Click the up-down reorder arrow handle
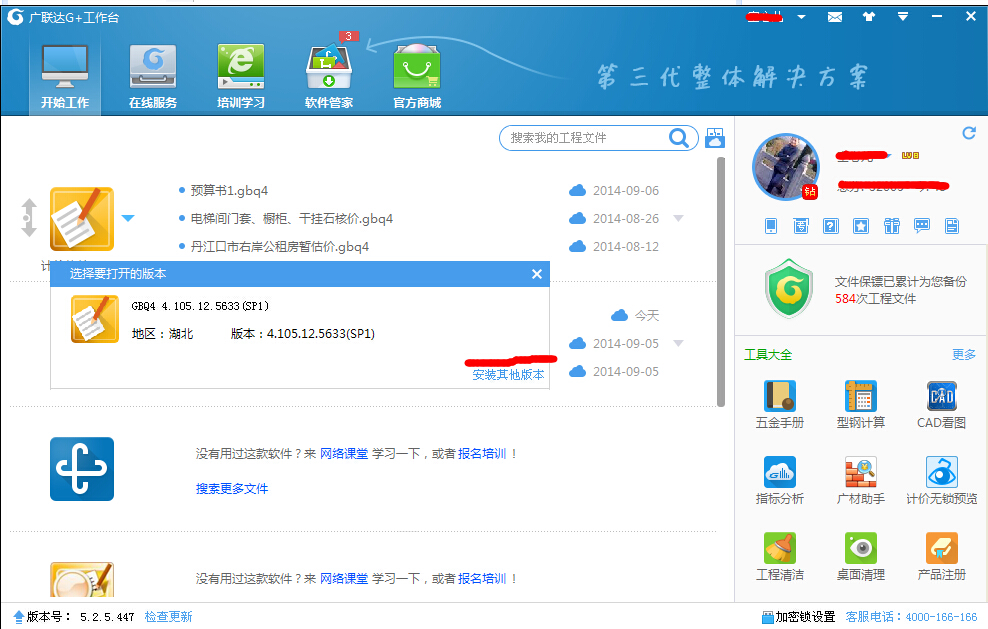Screen dimensions: 988x629 (x=29, y=218)
